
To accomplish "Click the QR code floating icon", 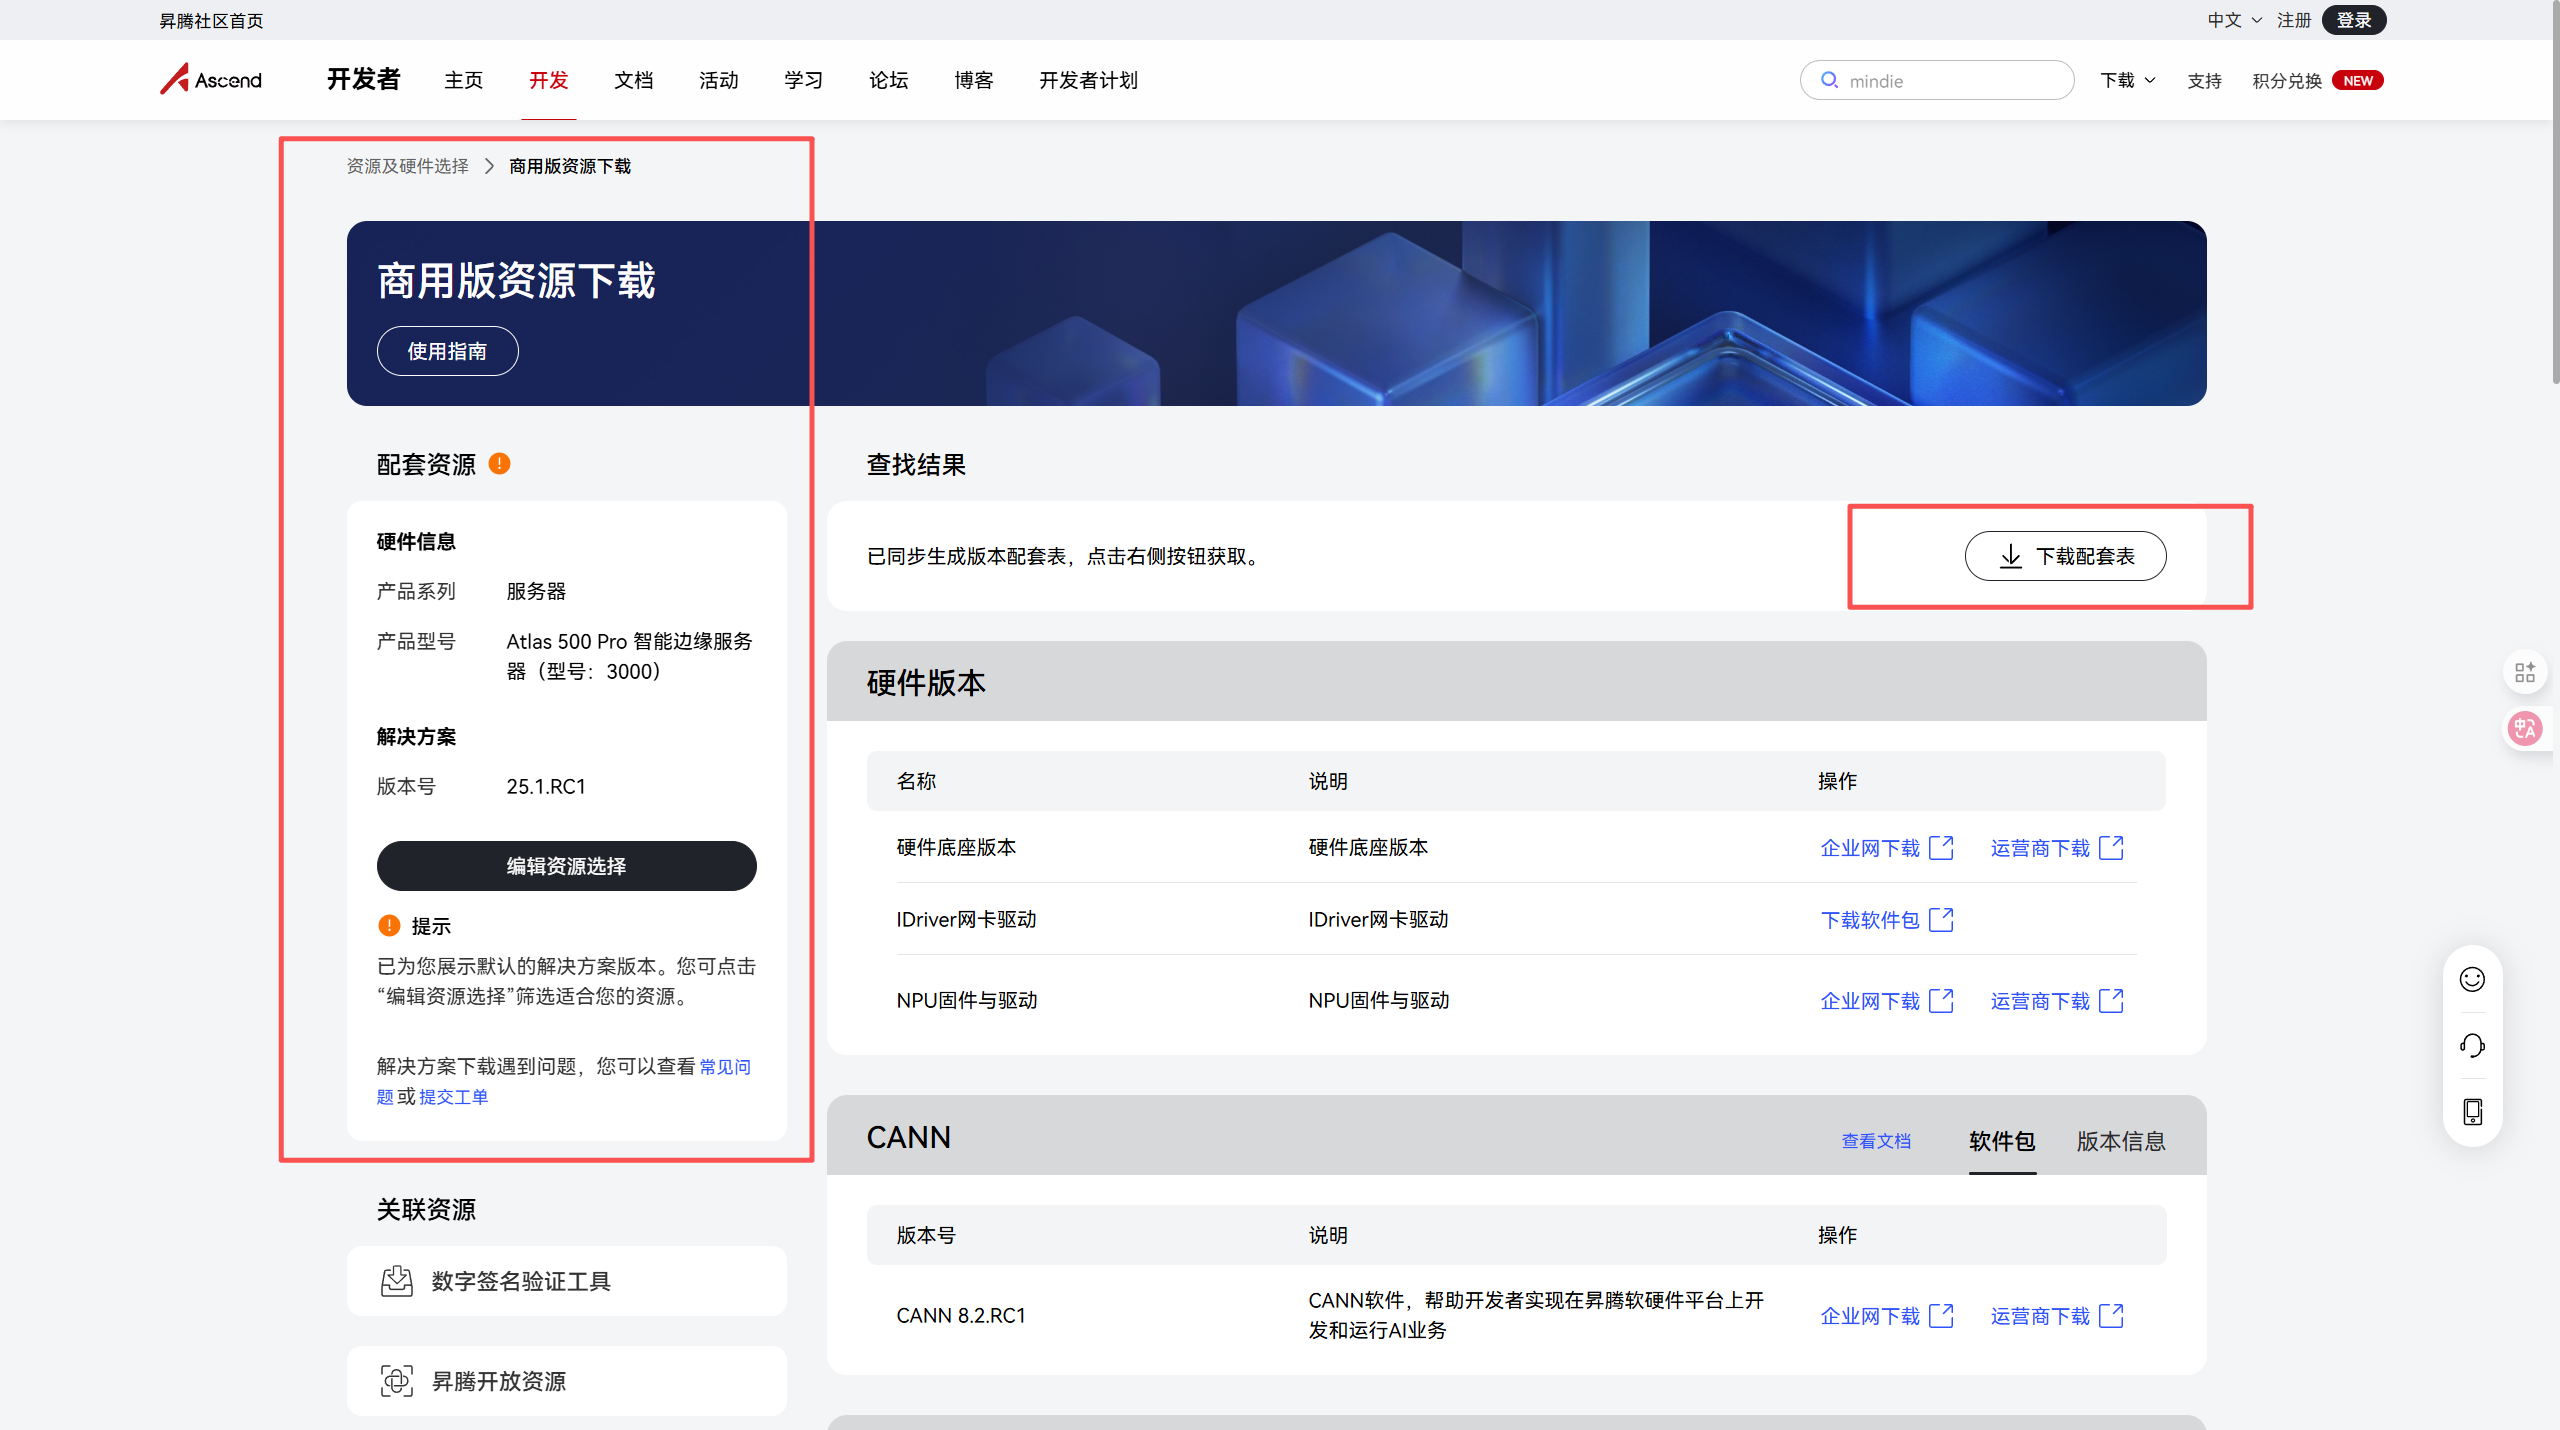I will tap(2525, 672).
